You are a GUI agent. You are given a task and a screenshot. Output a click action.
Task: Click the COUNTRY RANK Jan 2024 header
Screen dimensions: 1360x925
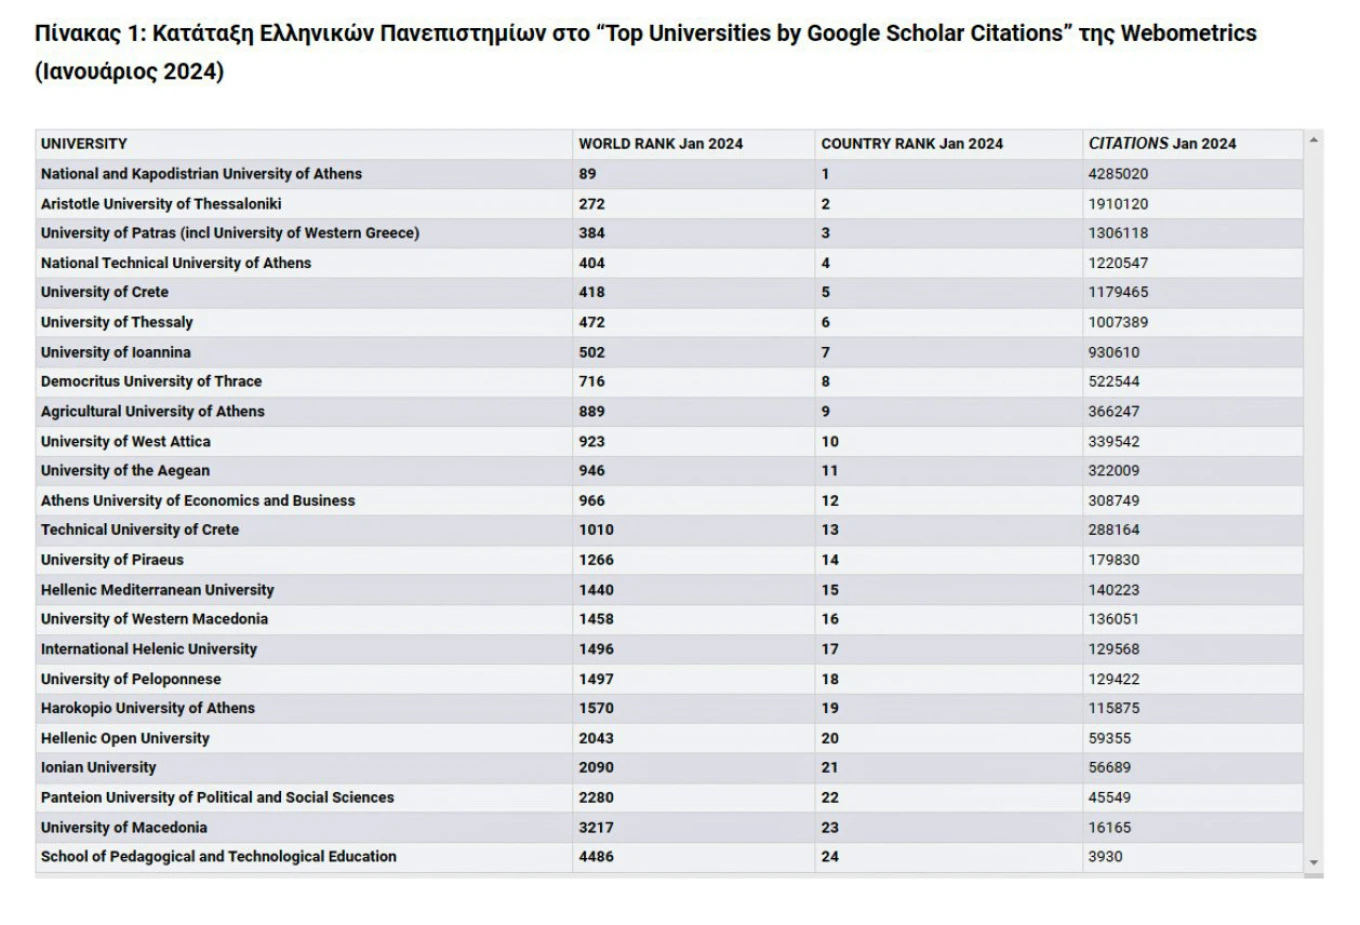click(x=911, y=144)
